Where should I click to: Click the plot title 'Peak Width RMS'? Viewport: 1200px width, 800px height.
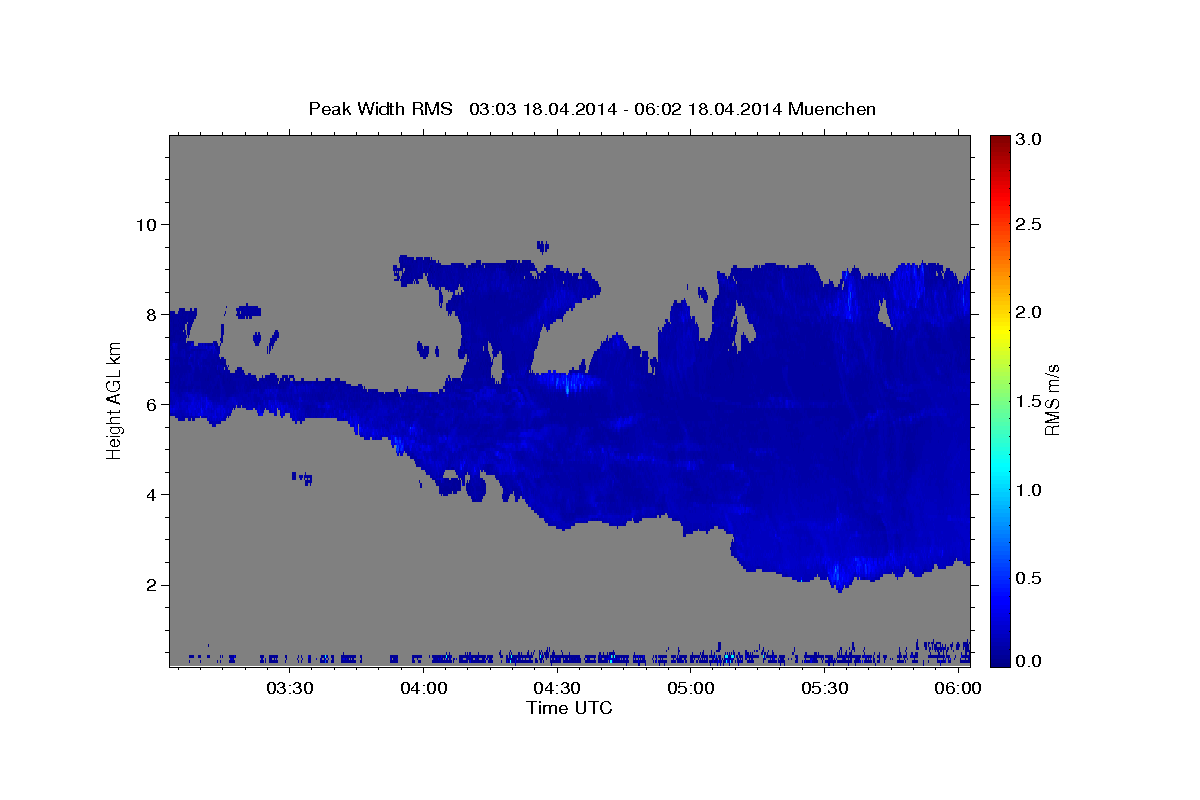tap(380, 108)
